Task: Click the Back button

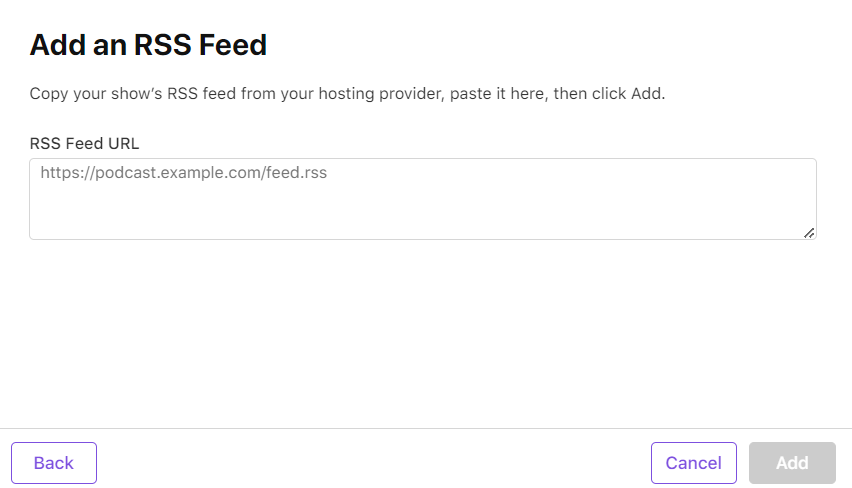Action: tap(54, 463)
